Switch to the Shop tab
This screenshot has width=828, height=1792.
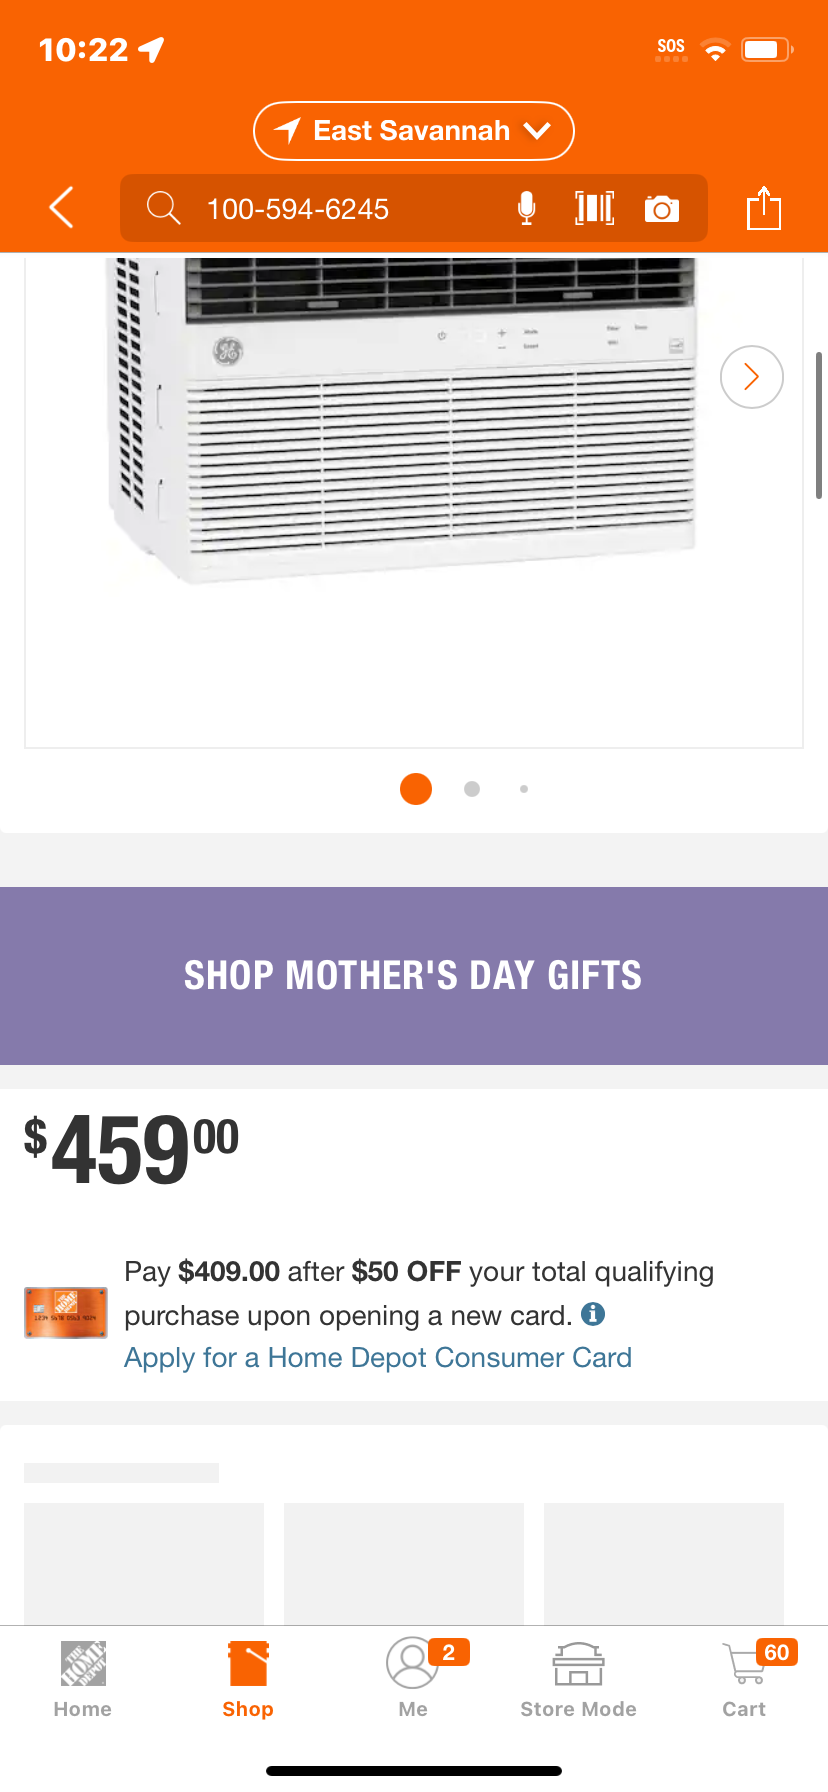tap(248, 1679)
